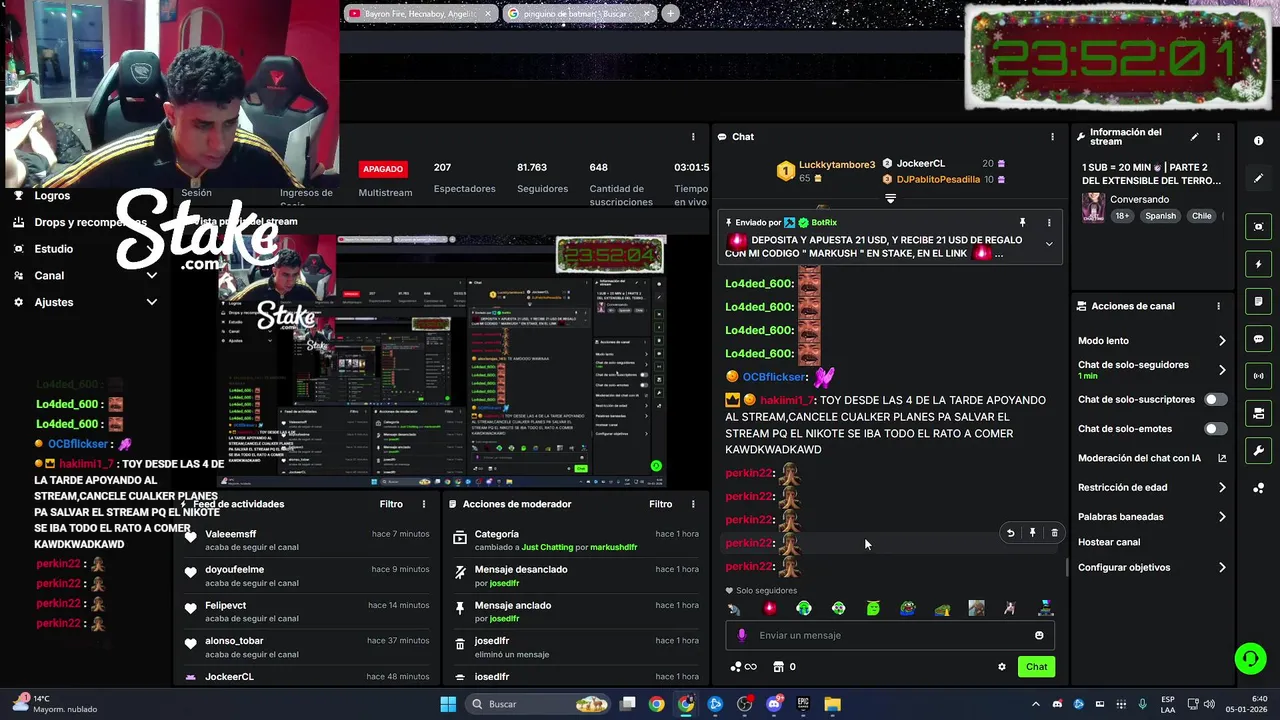Toggle Chat de solo-emotes switch
The image size is (1280, 720).
click(1215, 429)
